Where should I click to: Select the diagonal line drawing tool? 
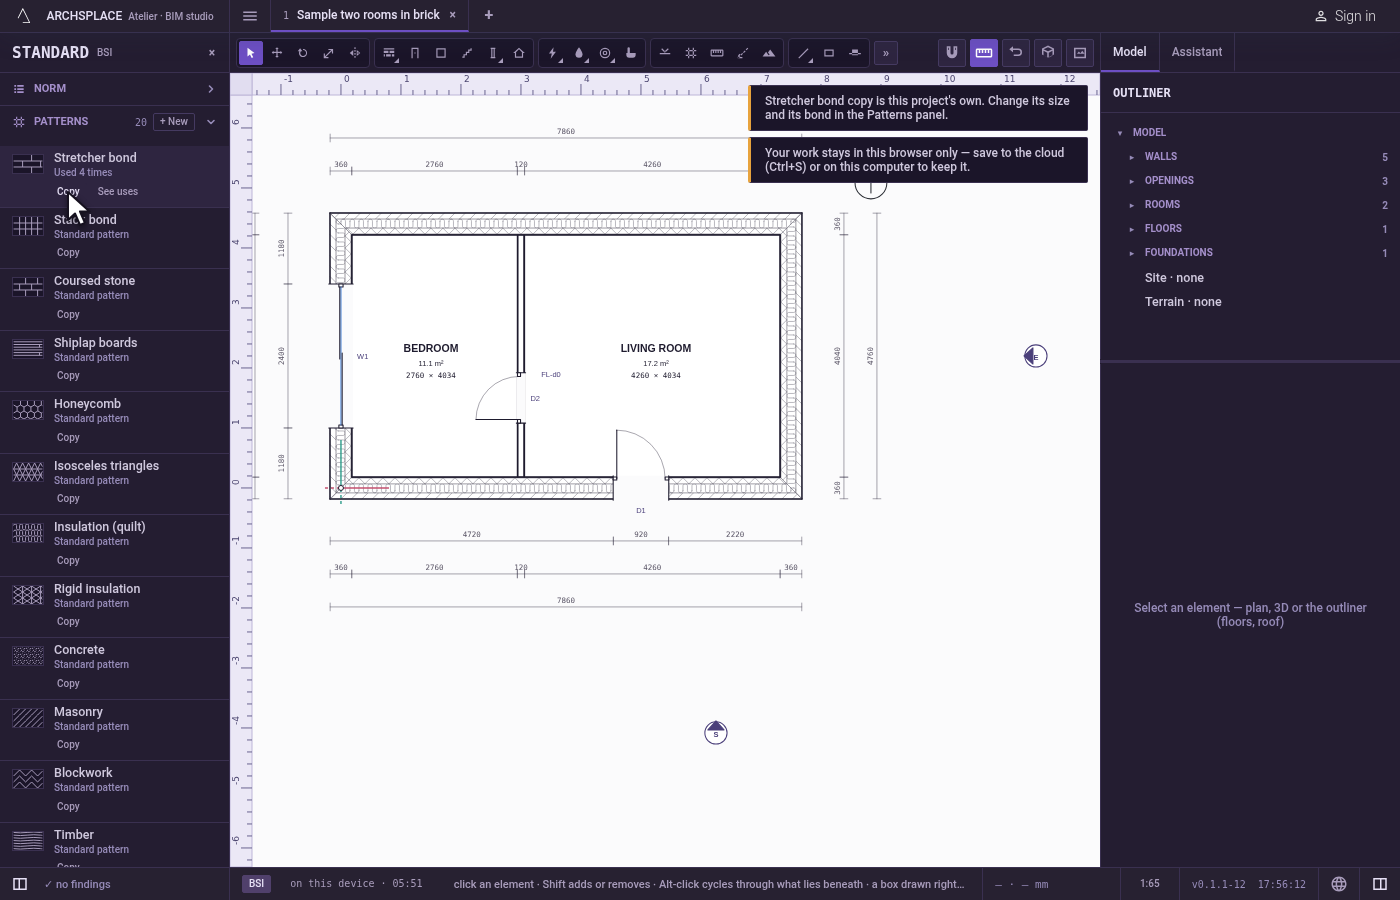pos(803,53)
